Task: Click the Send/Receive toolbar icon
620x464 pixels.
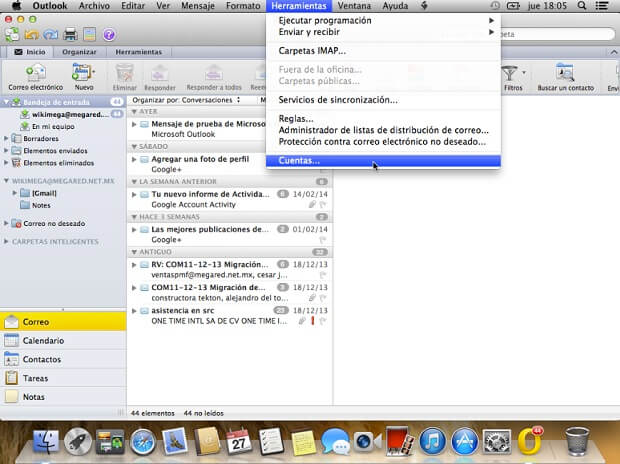Action: 12,35
